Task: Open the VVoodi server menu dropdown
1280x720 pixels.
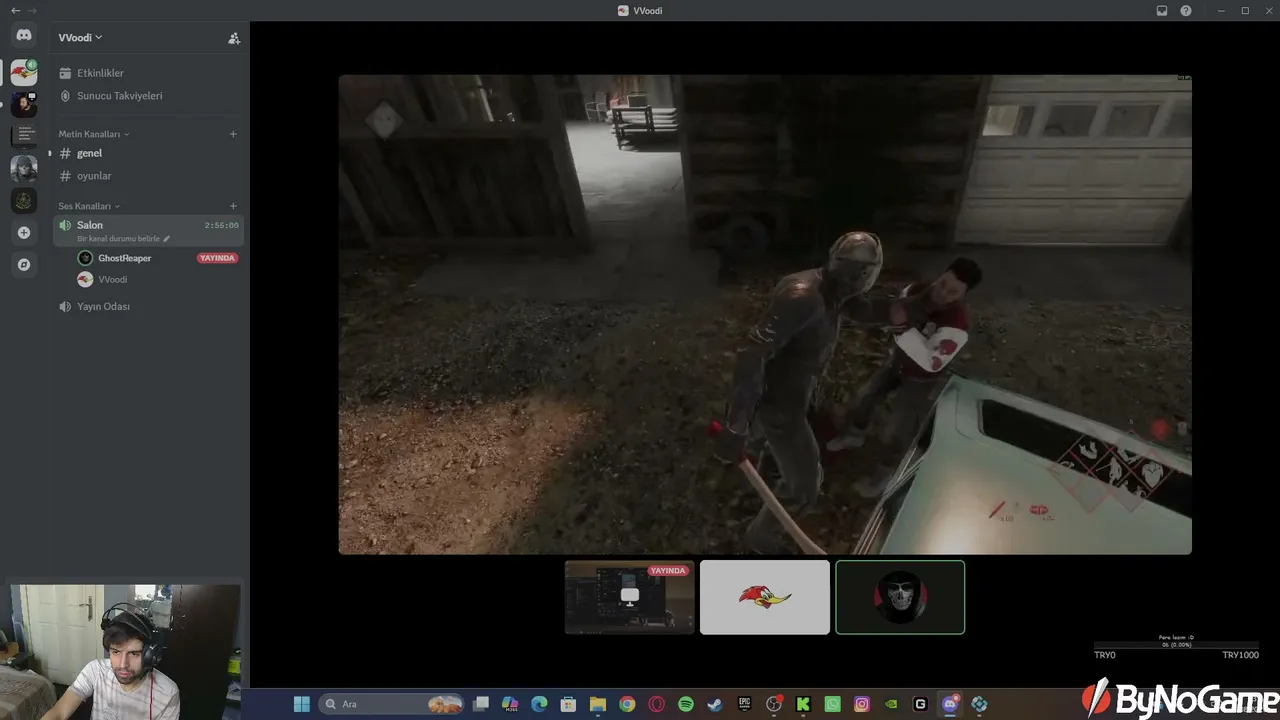Action: point(80,38)
